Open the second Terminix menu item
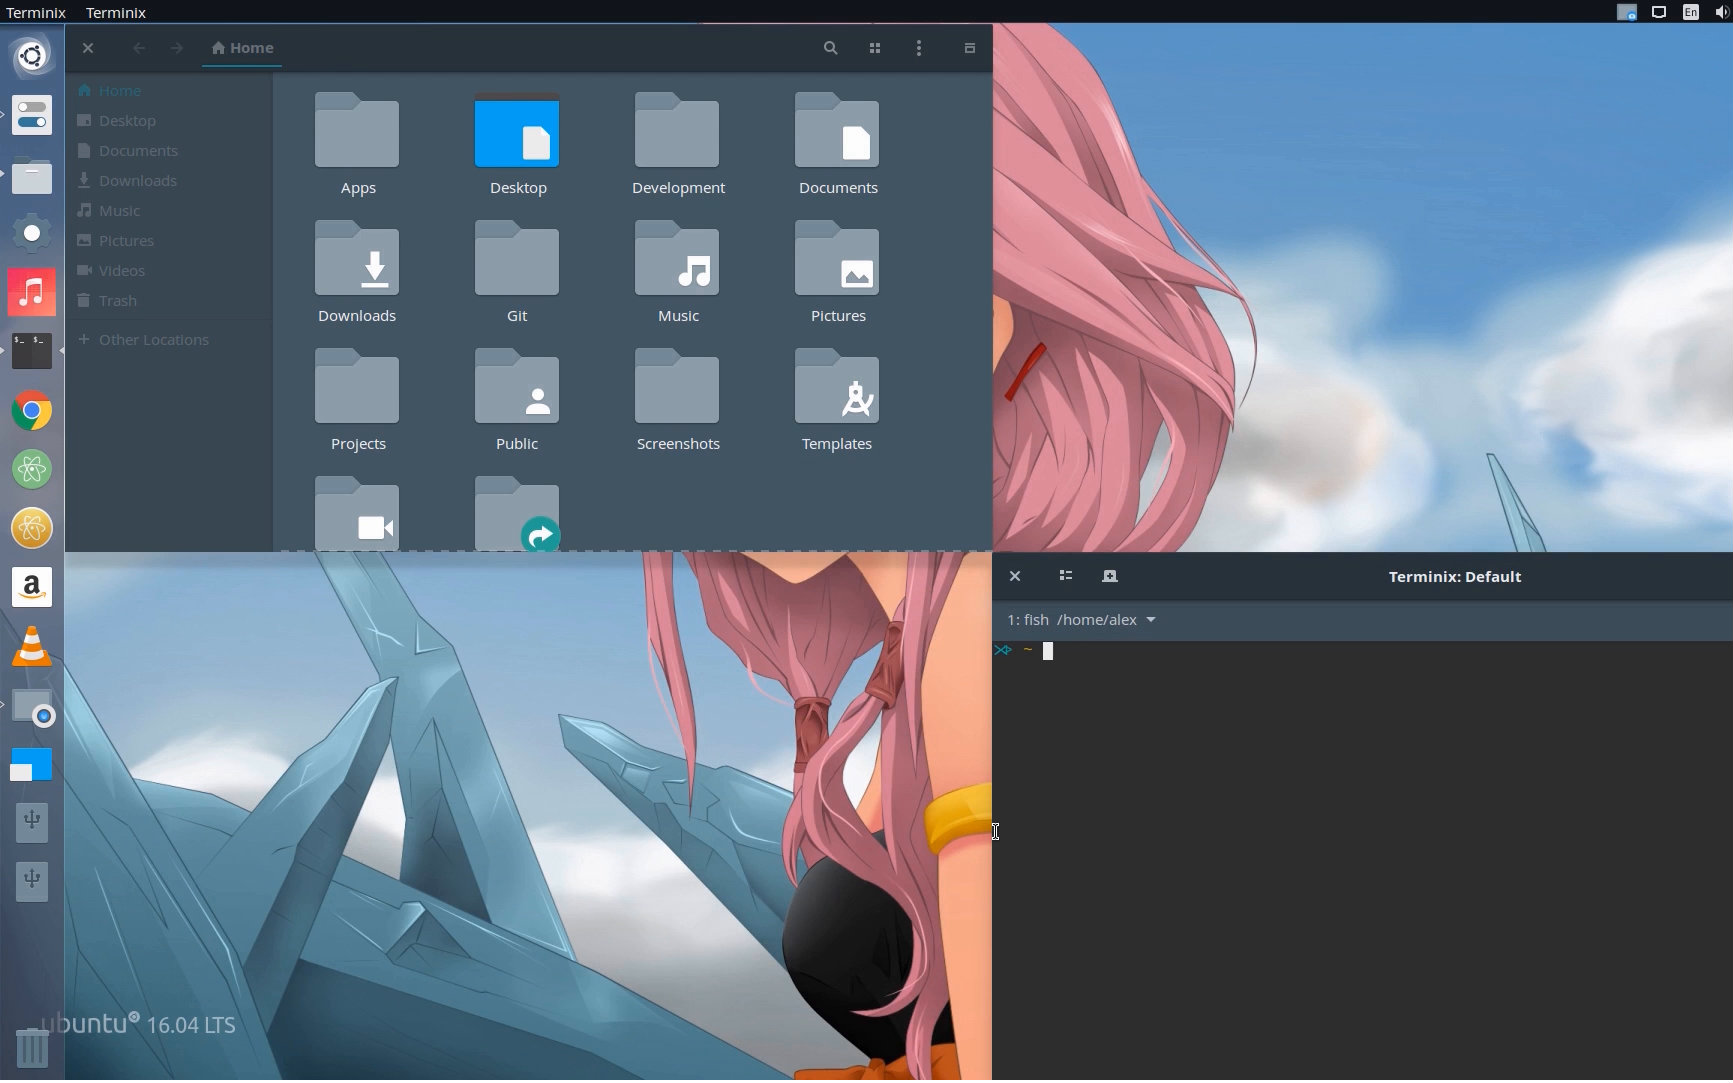The width and height of the screenshot is (1733, 1083). [116, 12]
